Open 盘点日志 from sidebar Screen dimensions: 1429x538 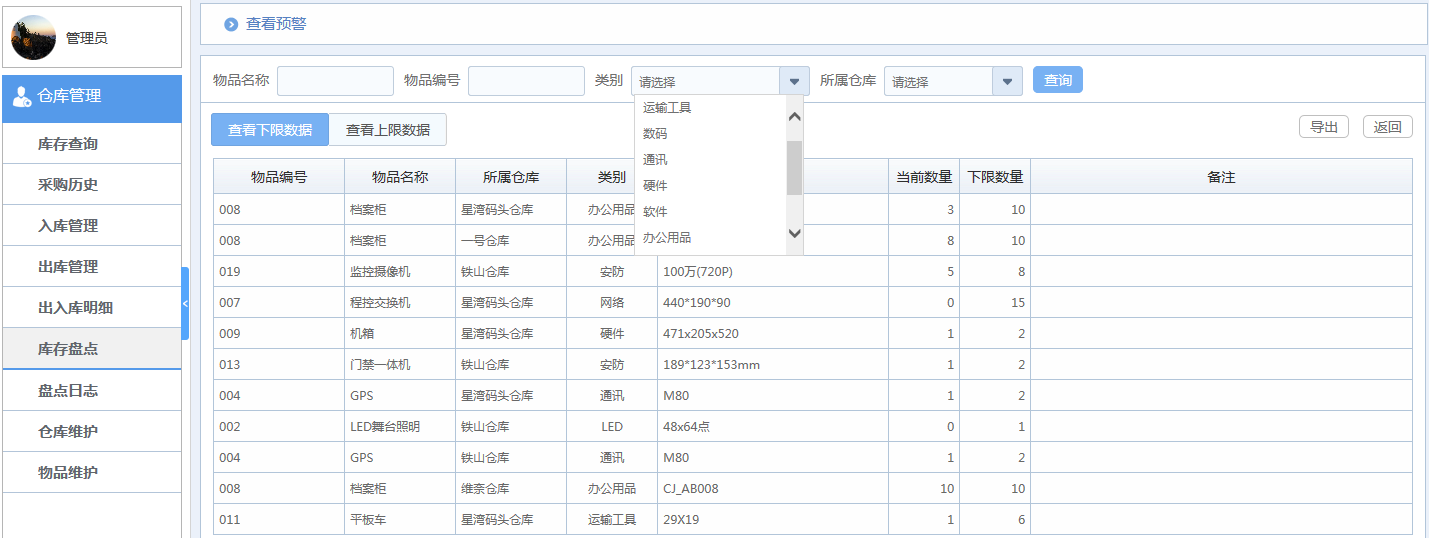(x=68, y=391)
